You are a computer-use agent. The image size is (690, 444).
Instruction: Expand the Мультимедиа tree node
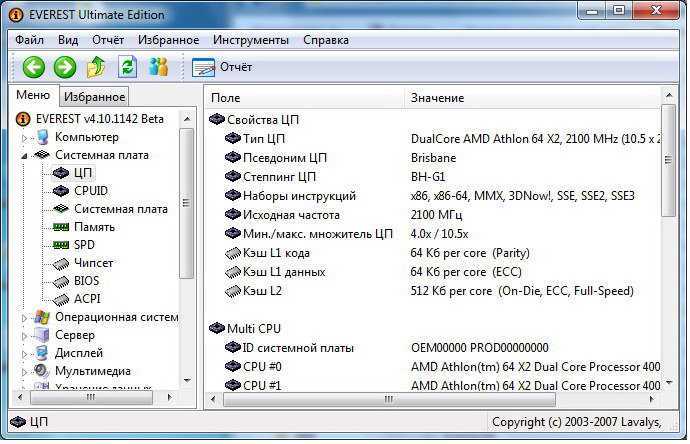coord(24,371)
